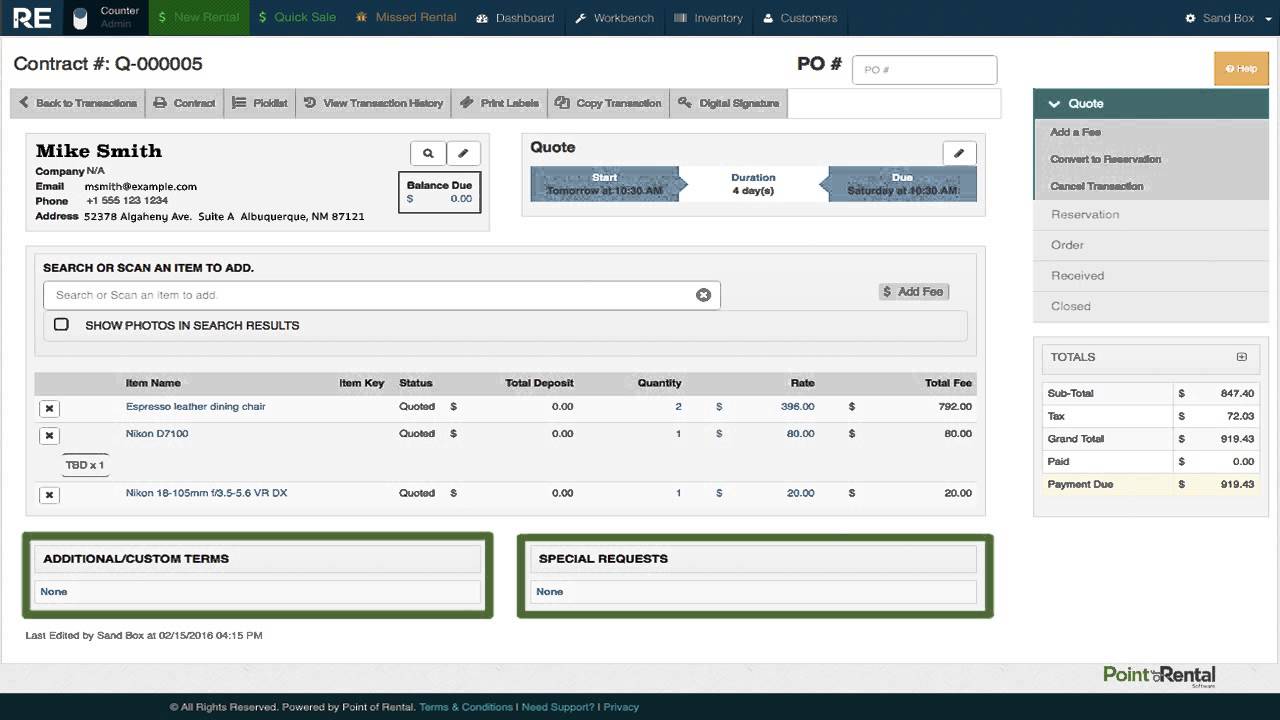Expand the Totals panel details
This screenshot has height=720, width=1280.
coord(1241,356)
